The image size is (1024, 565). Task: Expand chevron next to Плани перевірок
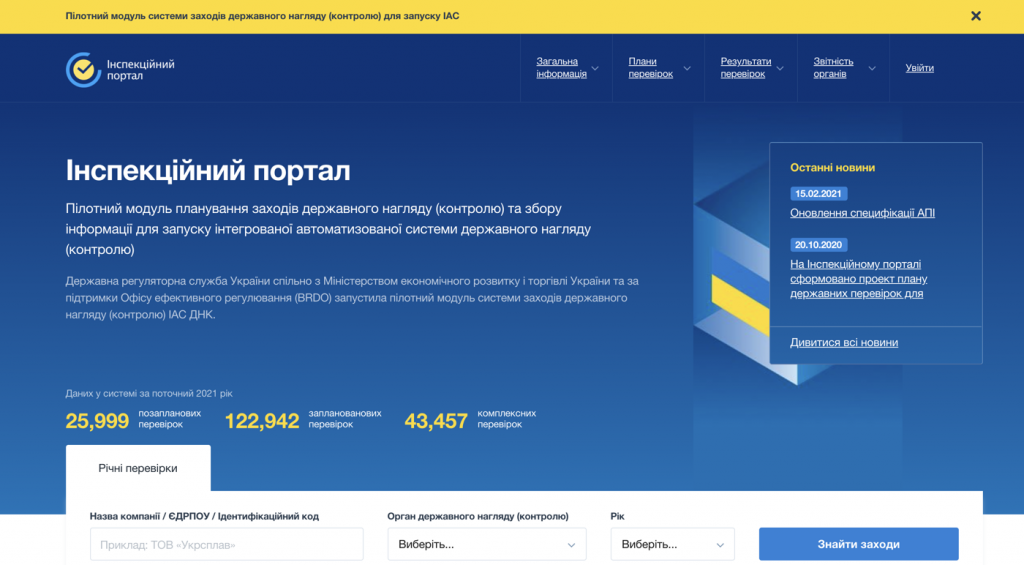pos(687,68)
